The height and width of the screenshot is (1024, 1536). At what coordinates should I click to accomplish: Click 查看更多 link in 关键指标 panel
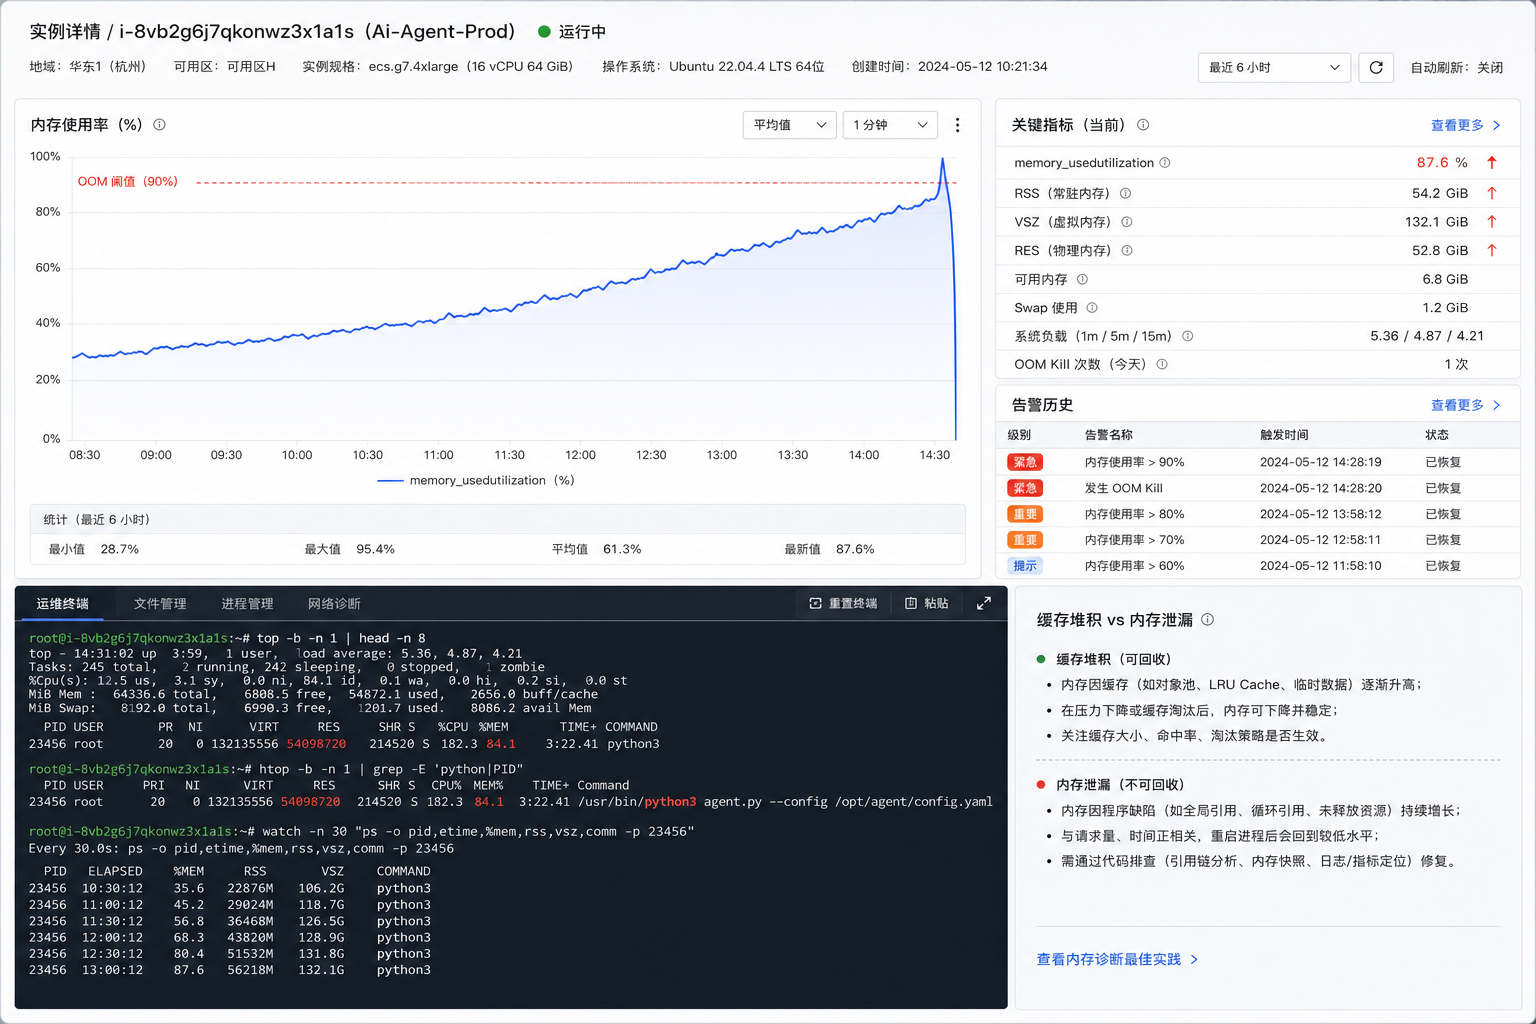click(1465, 125)
